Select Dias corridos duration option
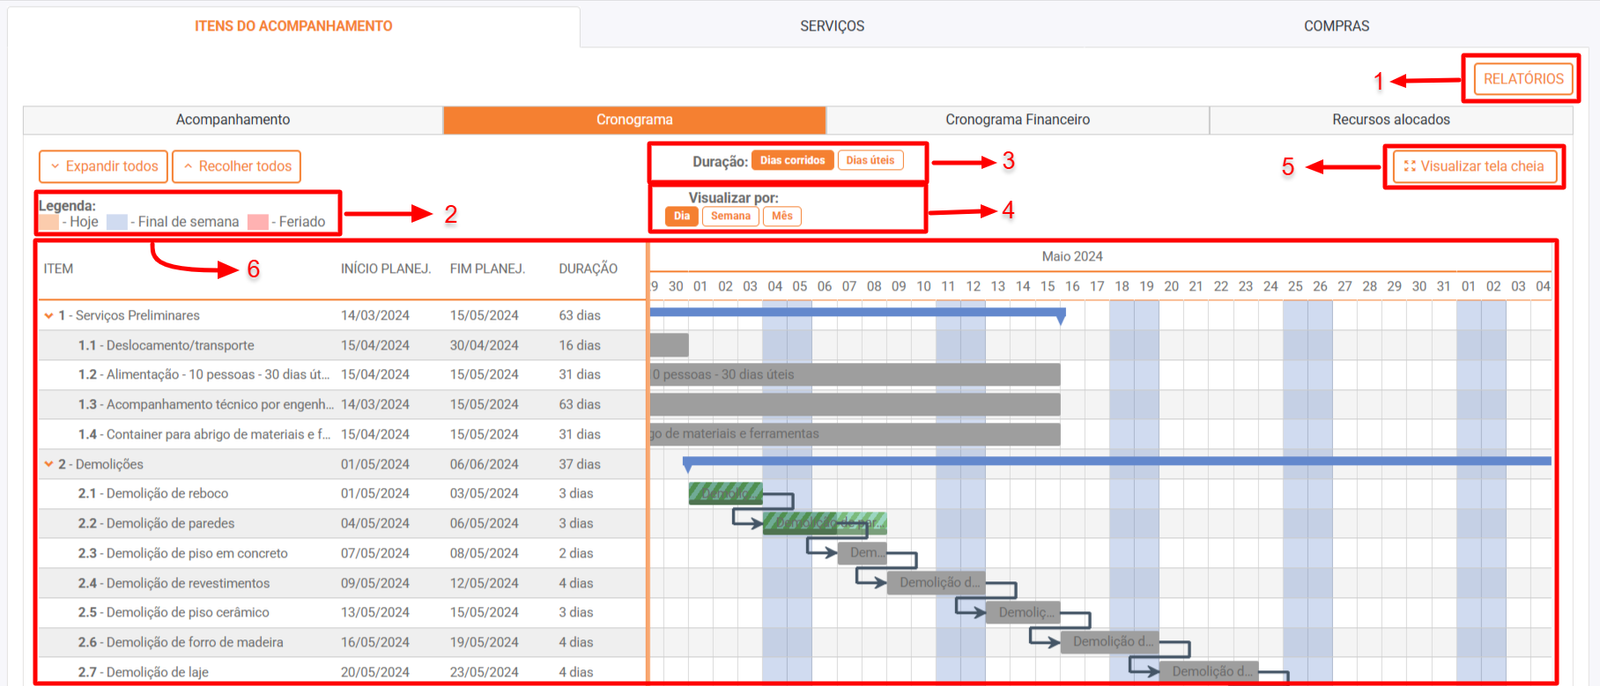This screenshot has width=1600, height=686. point(792,161)
